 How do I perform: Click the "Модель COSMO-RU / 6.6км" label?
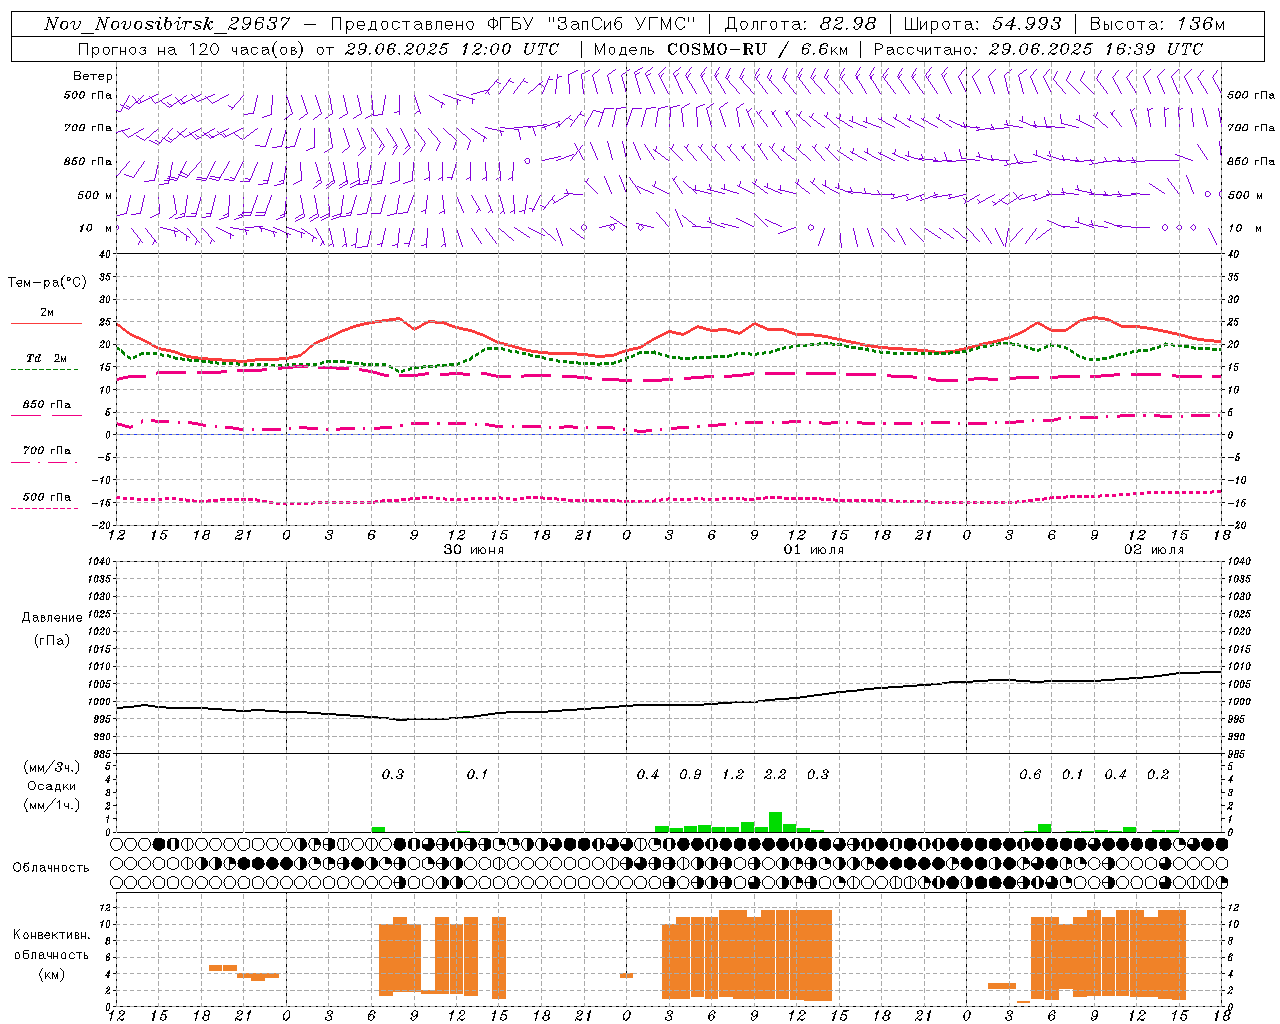(x=720, y=49)
